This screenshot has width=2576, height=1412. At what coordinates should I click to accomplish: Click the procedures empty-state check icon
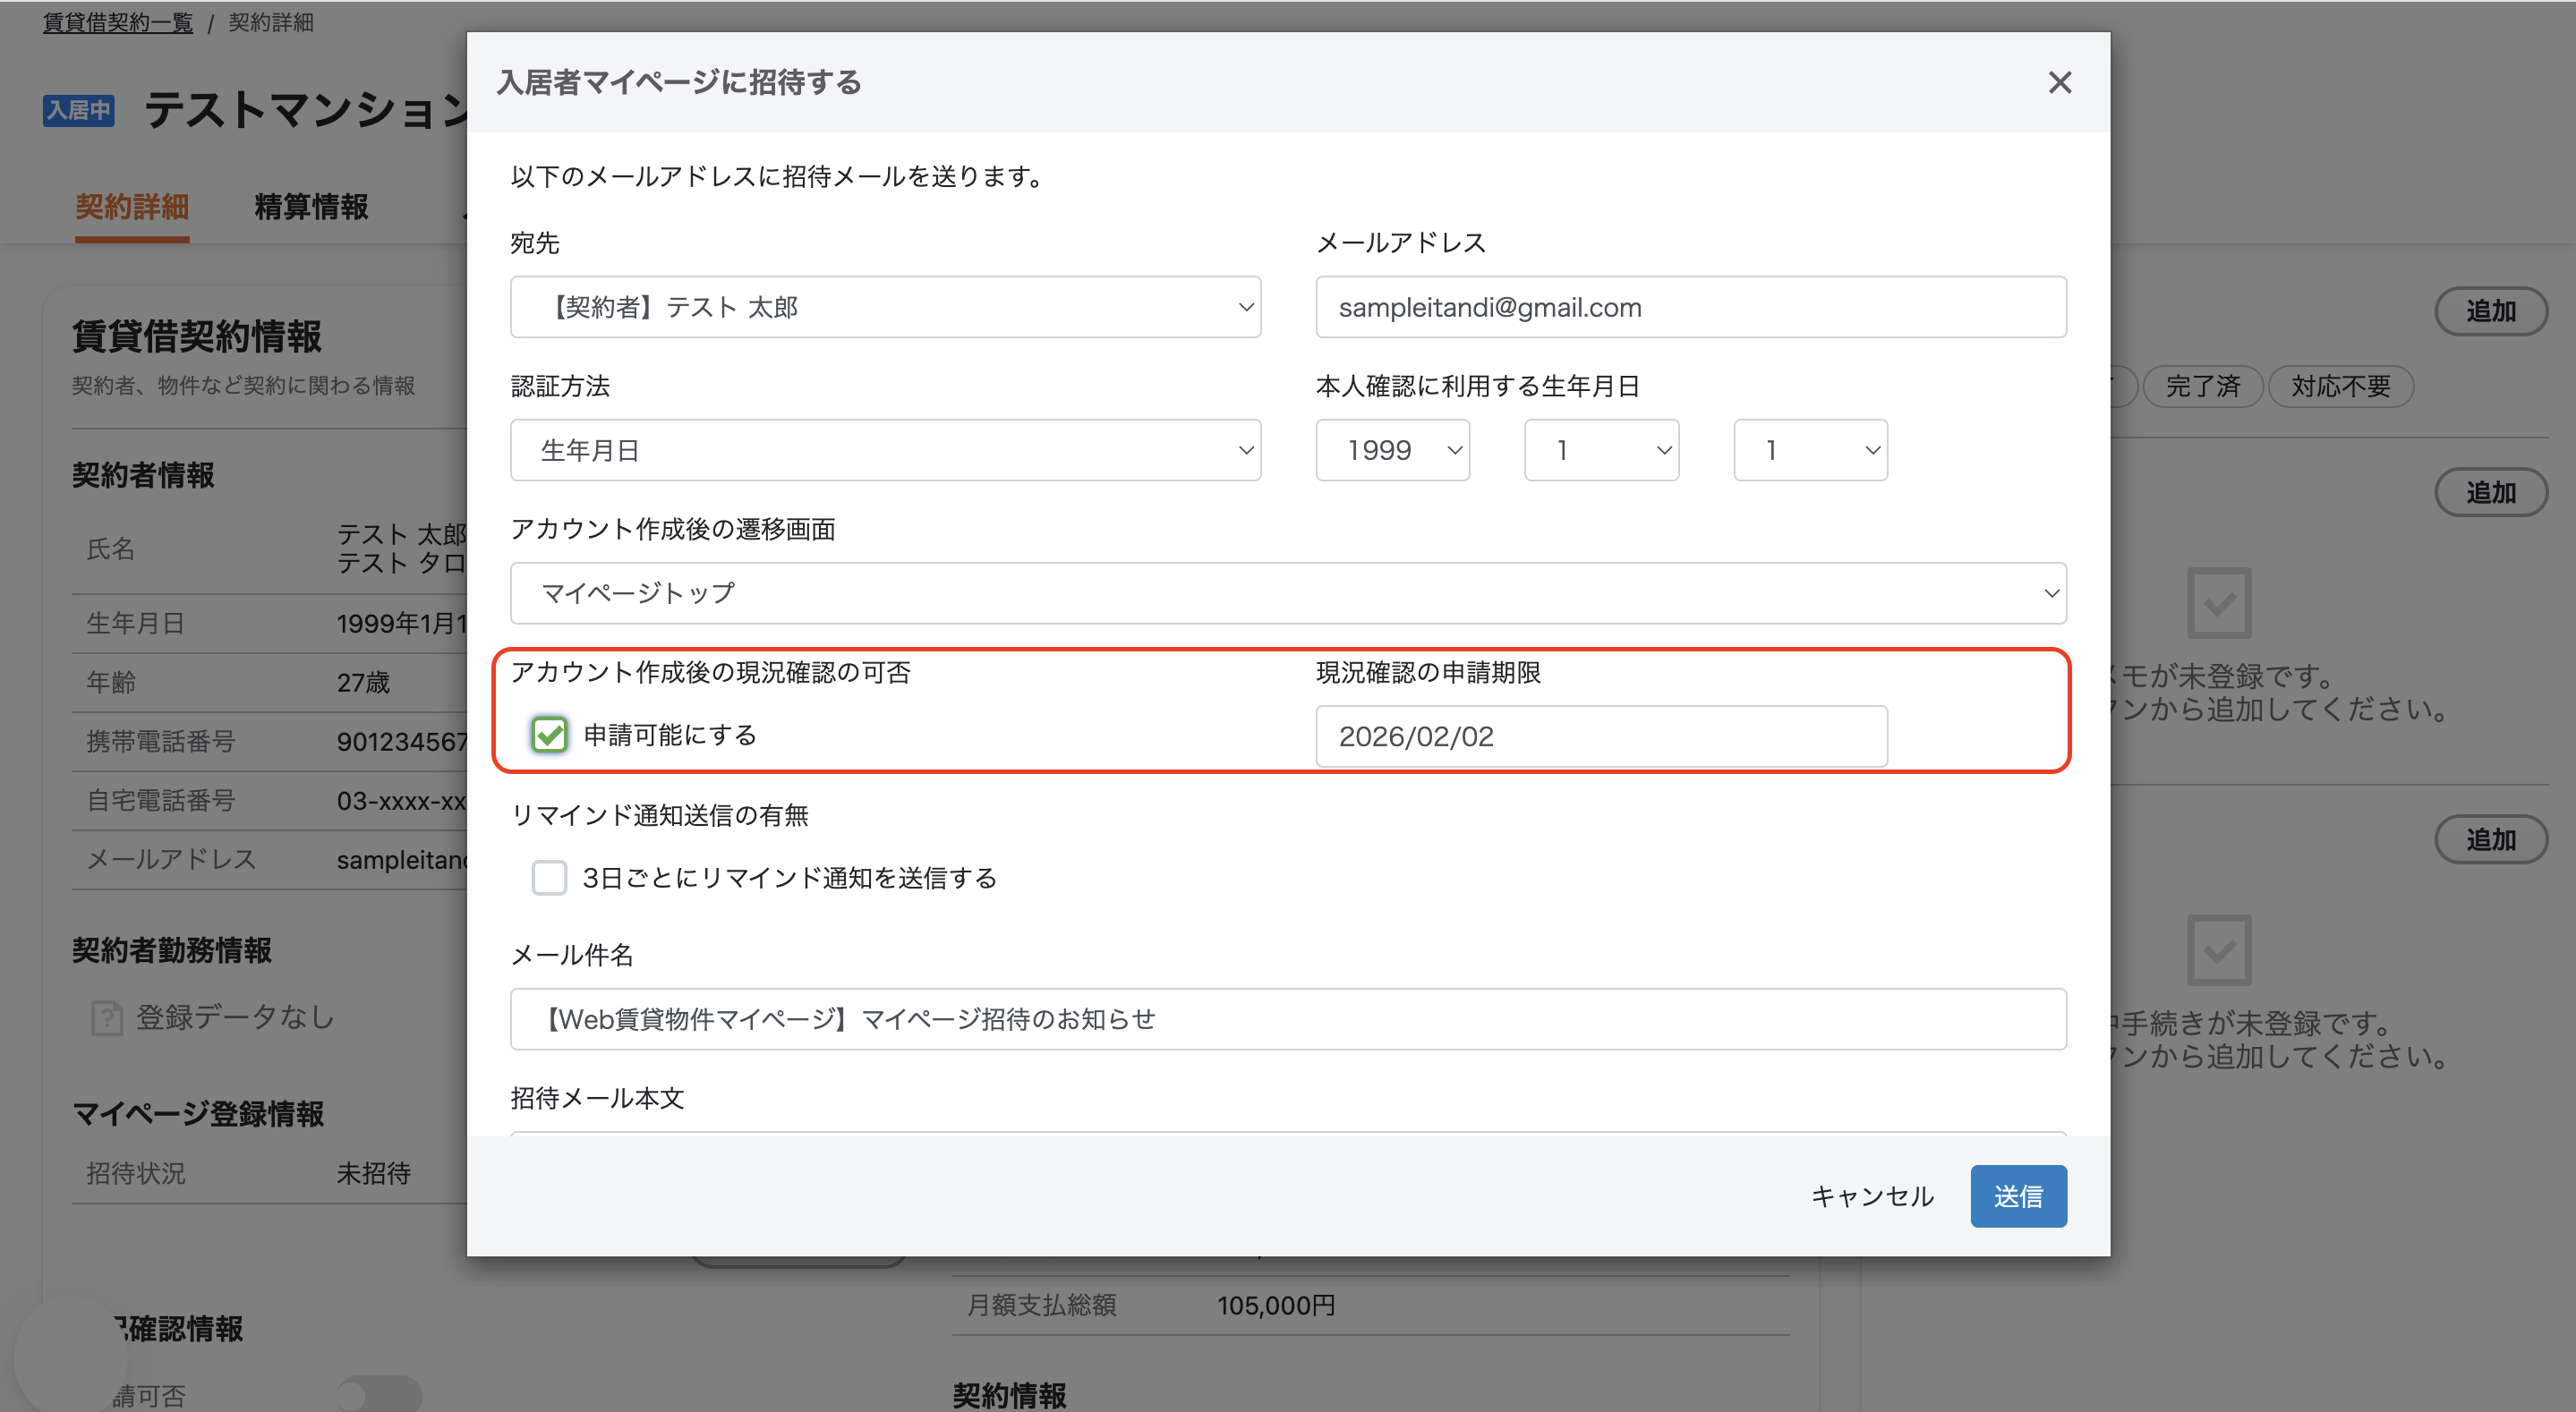[2219, 949]
